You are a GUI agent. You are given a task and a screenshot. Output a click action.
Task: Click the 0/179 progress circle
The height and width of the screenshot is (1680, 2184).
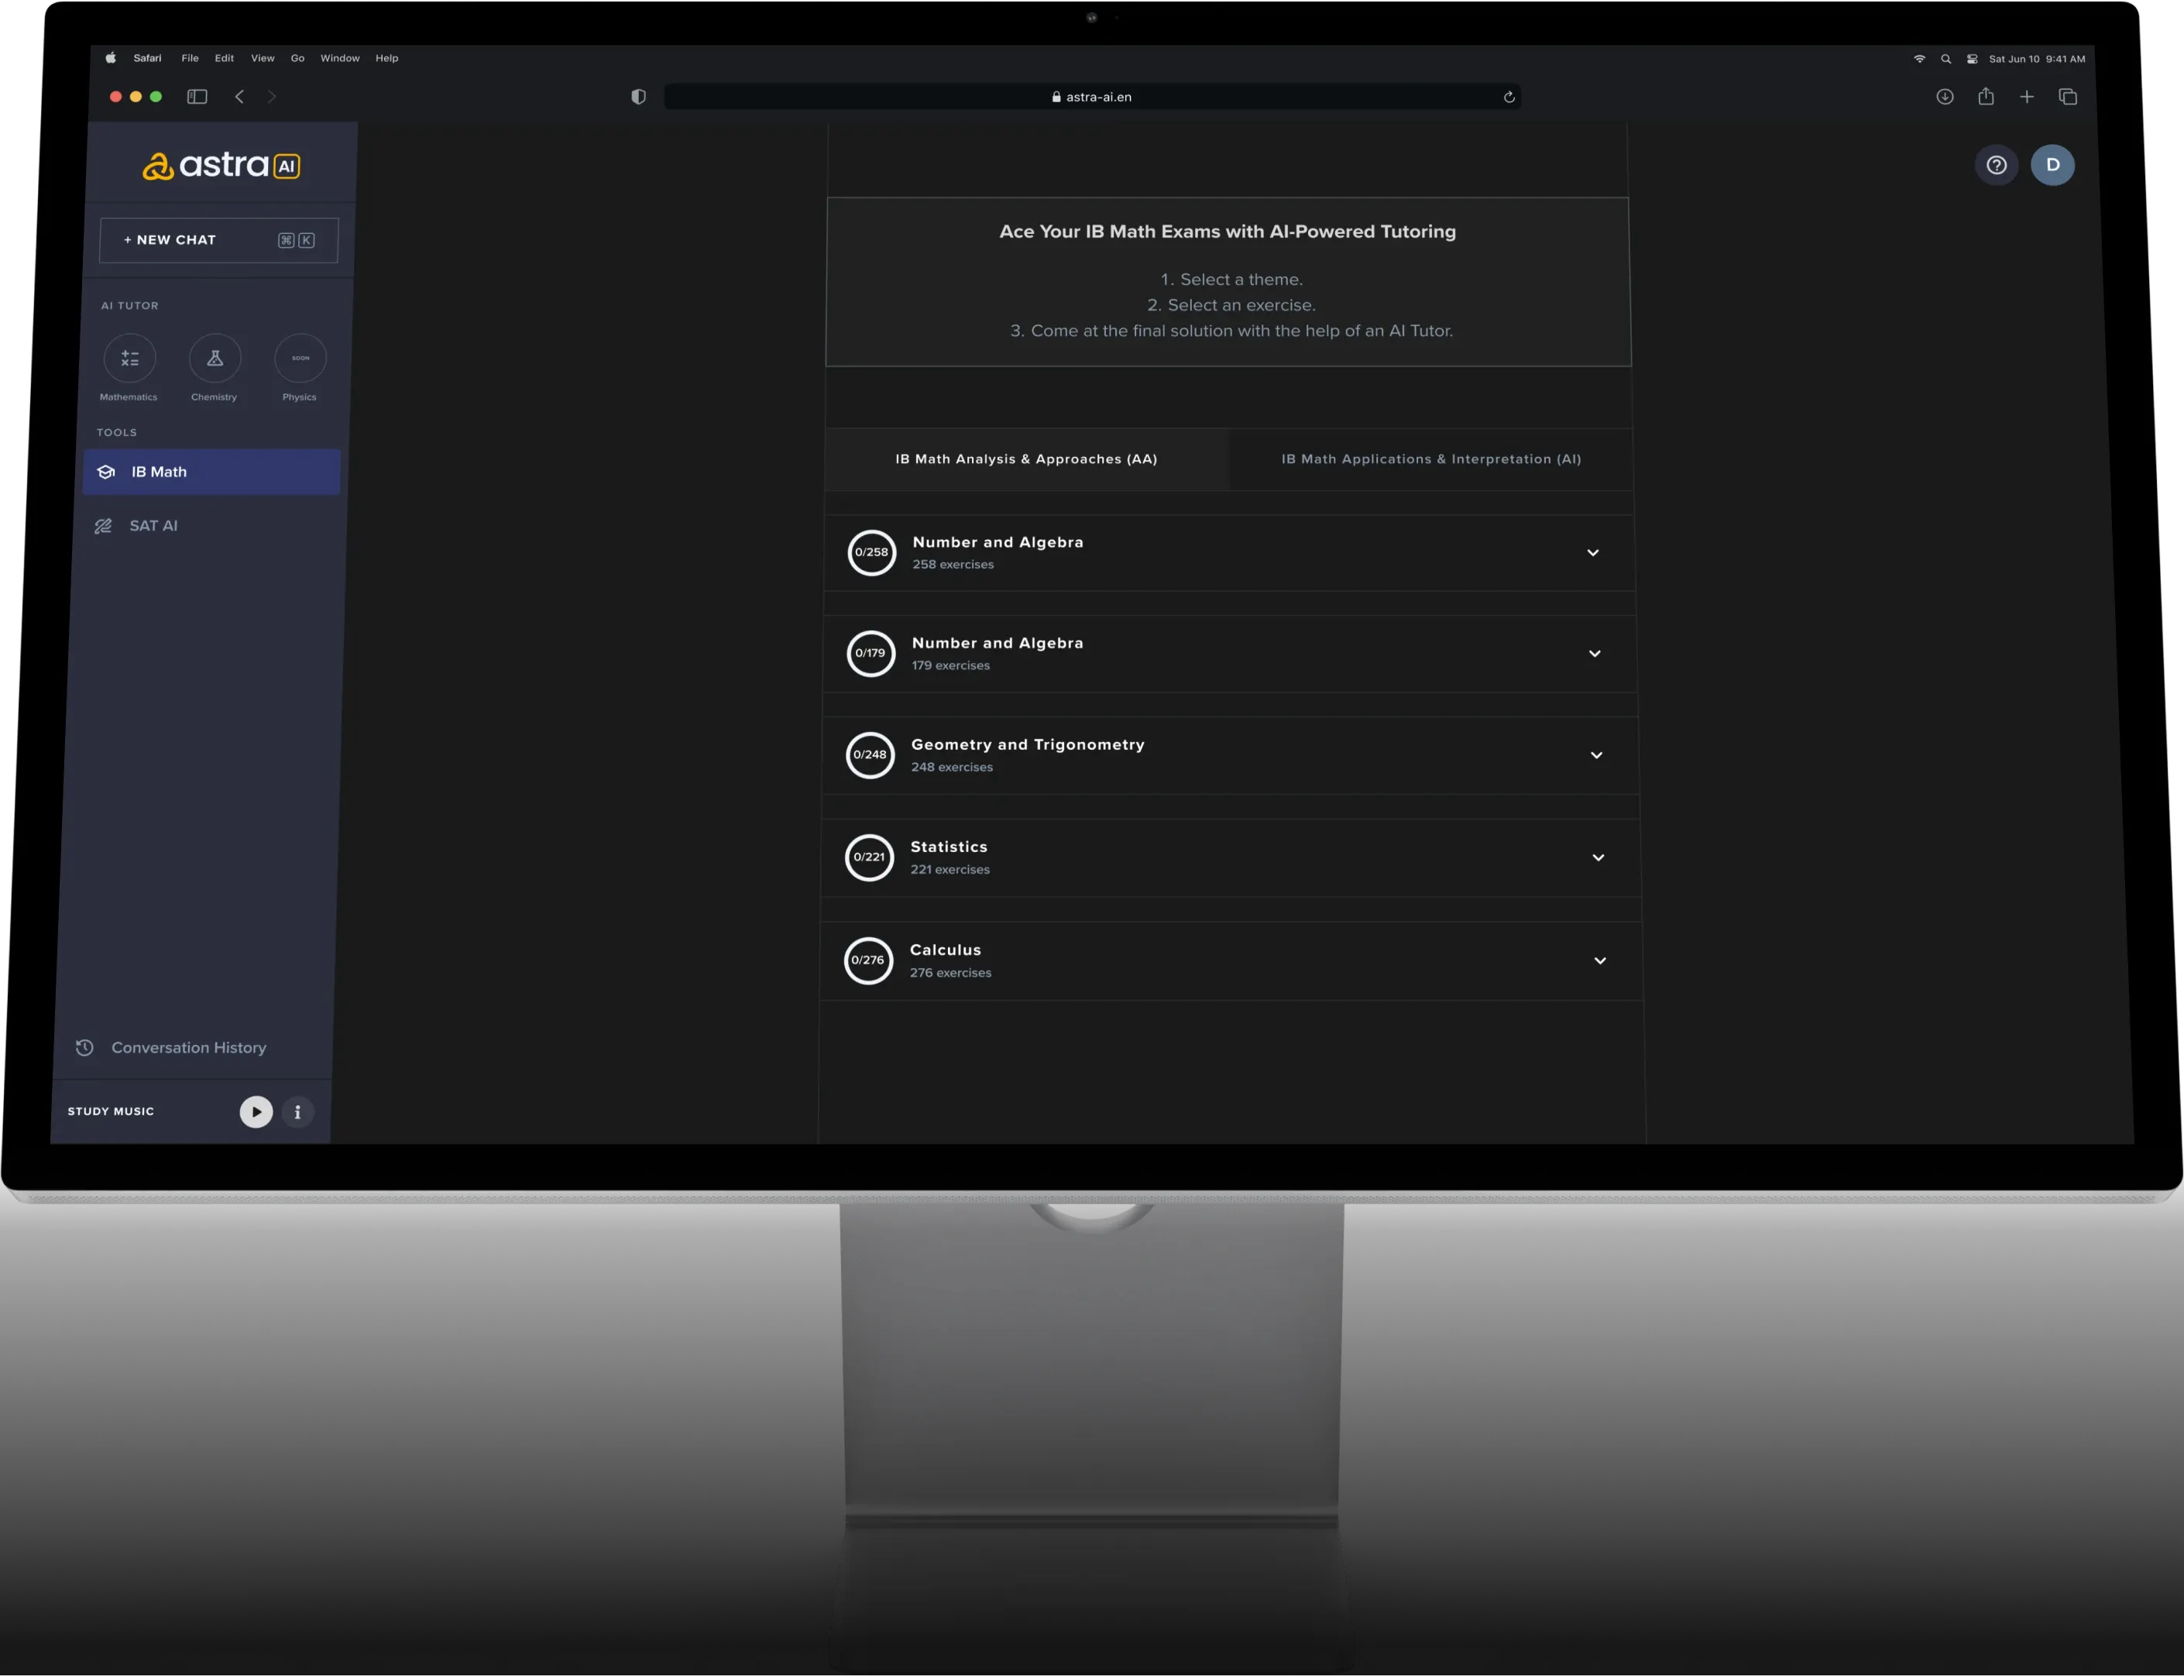(871, 654)
